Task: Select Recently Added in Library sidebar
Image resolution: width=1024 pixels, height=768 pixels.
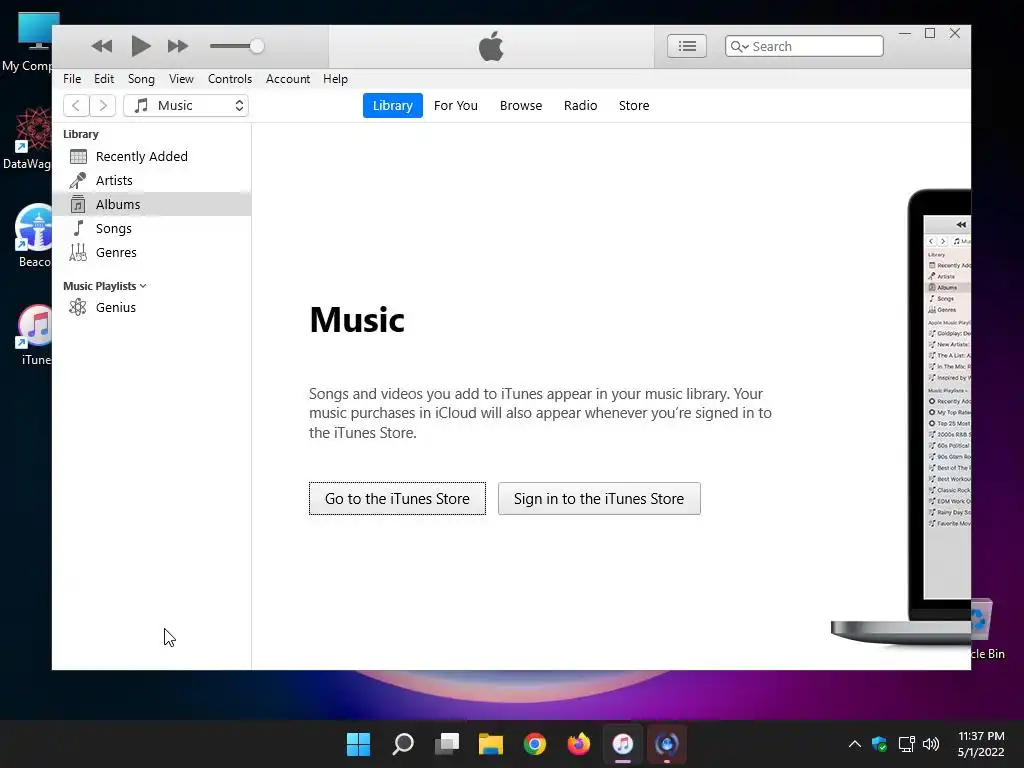Action: (142, 156)
